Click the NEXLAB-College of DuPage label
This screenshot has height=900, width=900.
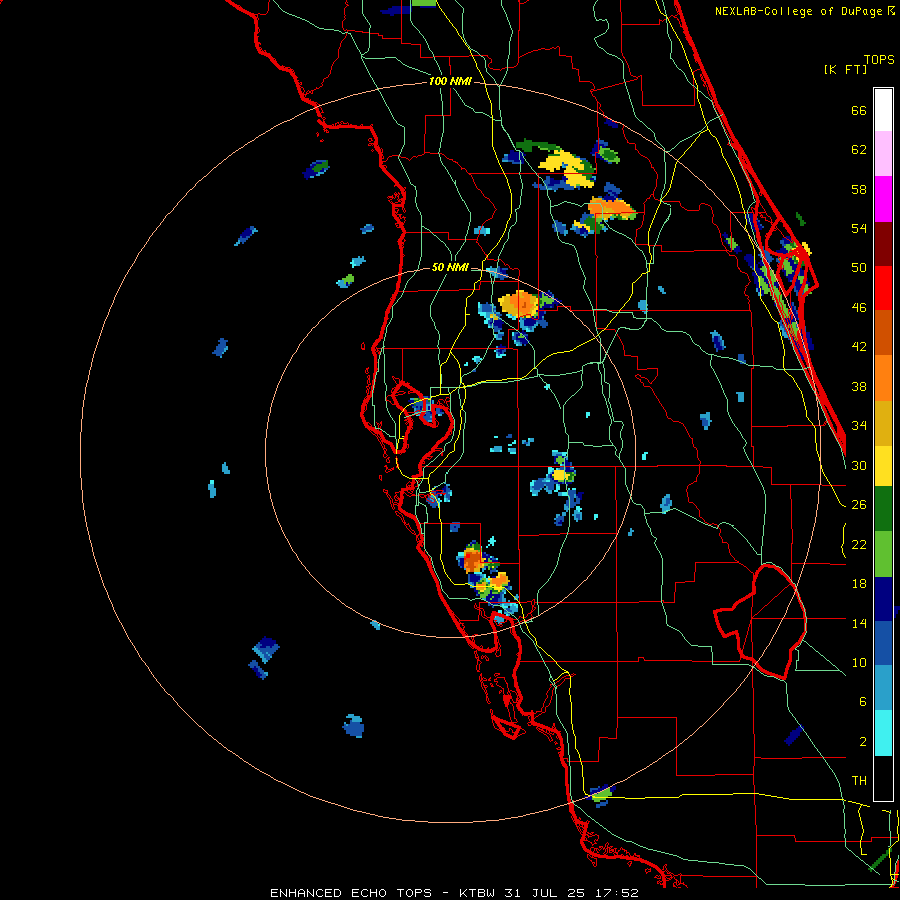[798, 11]
